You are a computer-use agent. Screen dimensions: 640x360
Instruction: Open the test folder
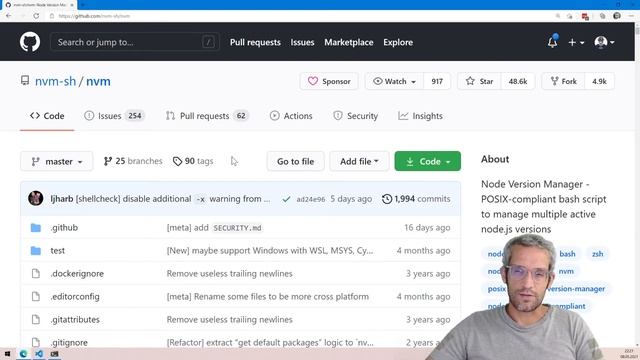(x=58, y=251)
